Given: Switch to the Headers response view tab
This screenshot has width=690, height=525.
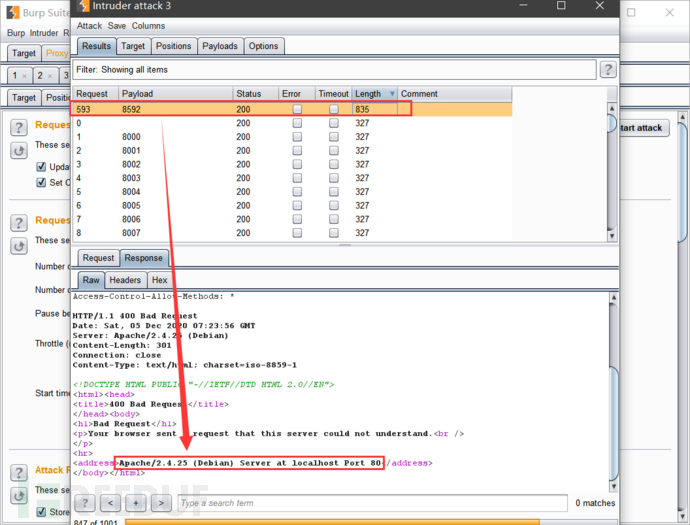Looking at the screenshot, I should tap(125, 281).
